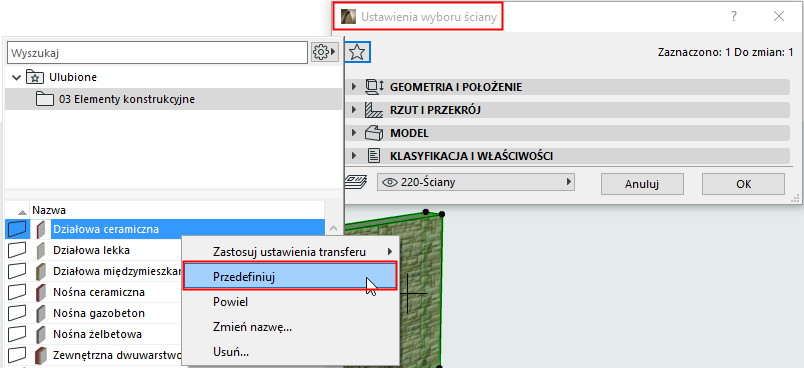Expand the MODEL panel
This screenshot has width=804, height=368.
[x=353, y=133]
